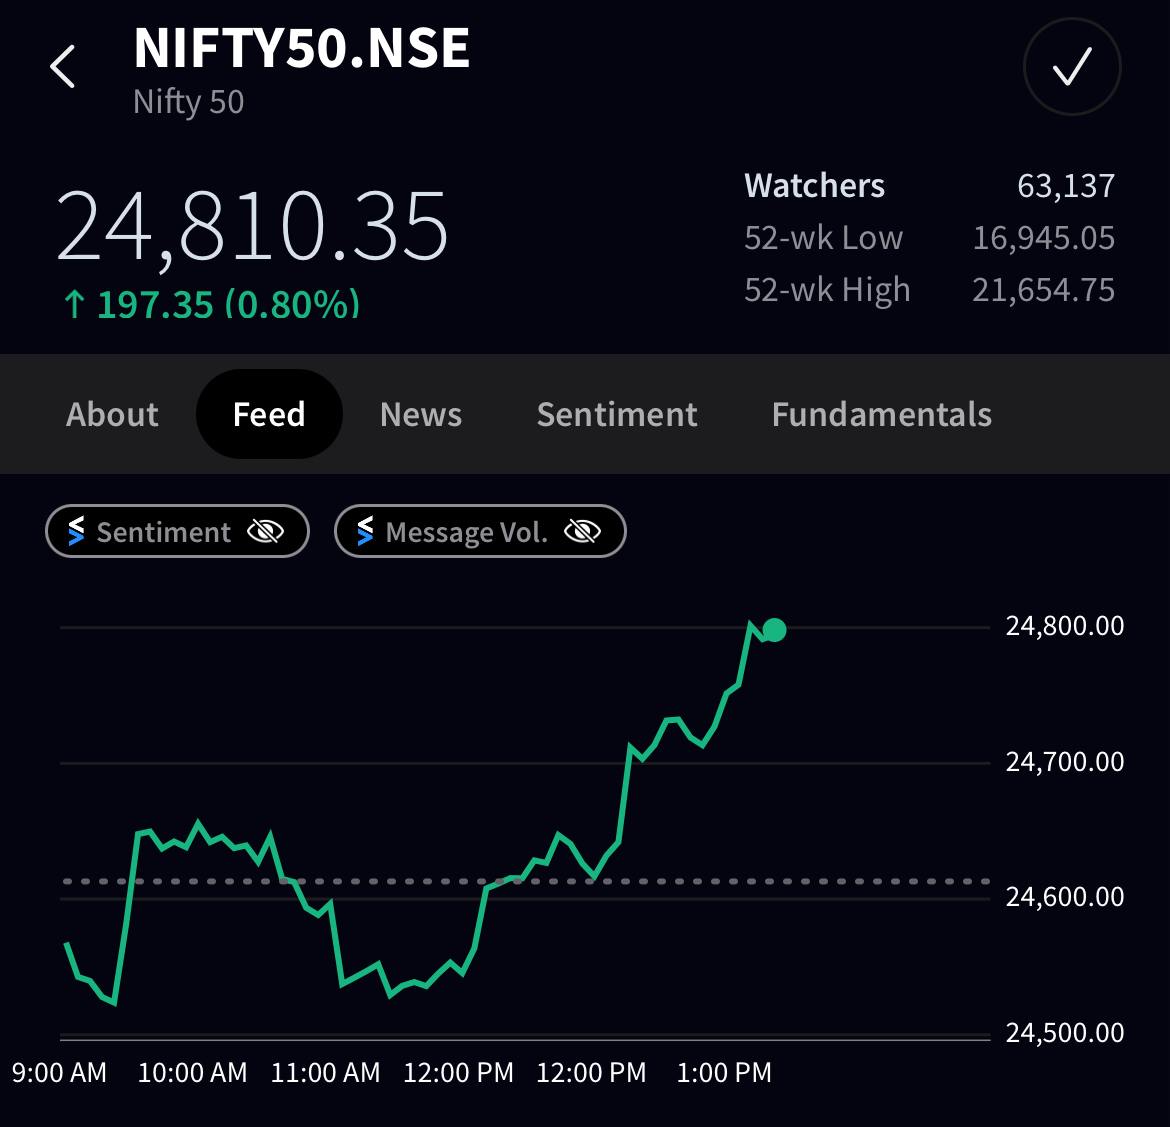Screen dimensions: 1170x1127
Task: Click the 24,700.00 axis label
Action: [1065, 762]
